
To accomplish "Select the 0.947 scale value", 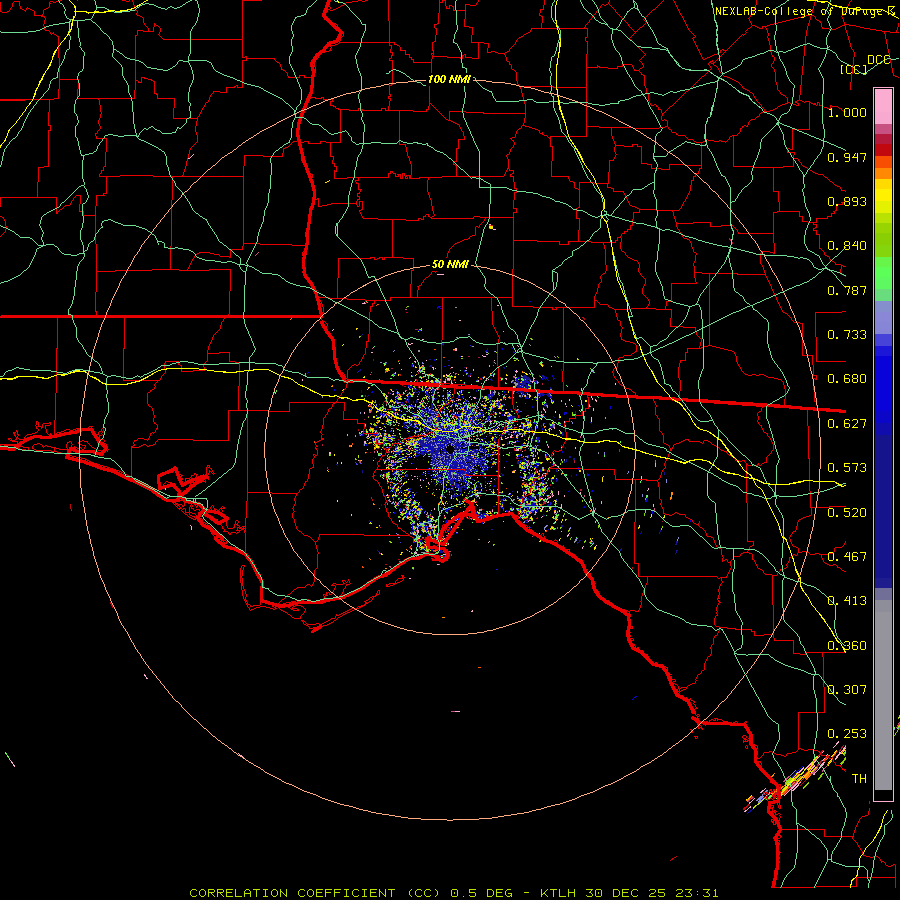I will click(x=847, y=157).
